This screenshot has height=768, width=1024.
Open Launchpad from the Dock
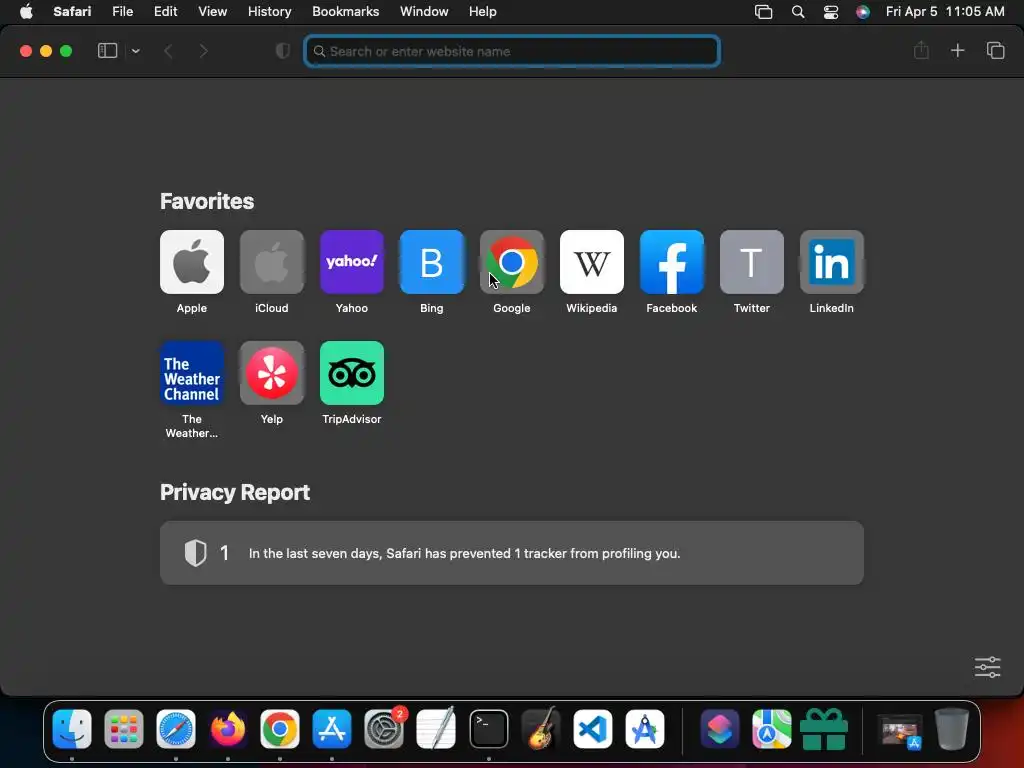coord(123,729)
